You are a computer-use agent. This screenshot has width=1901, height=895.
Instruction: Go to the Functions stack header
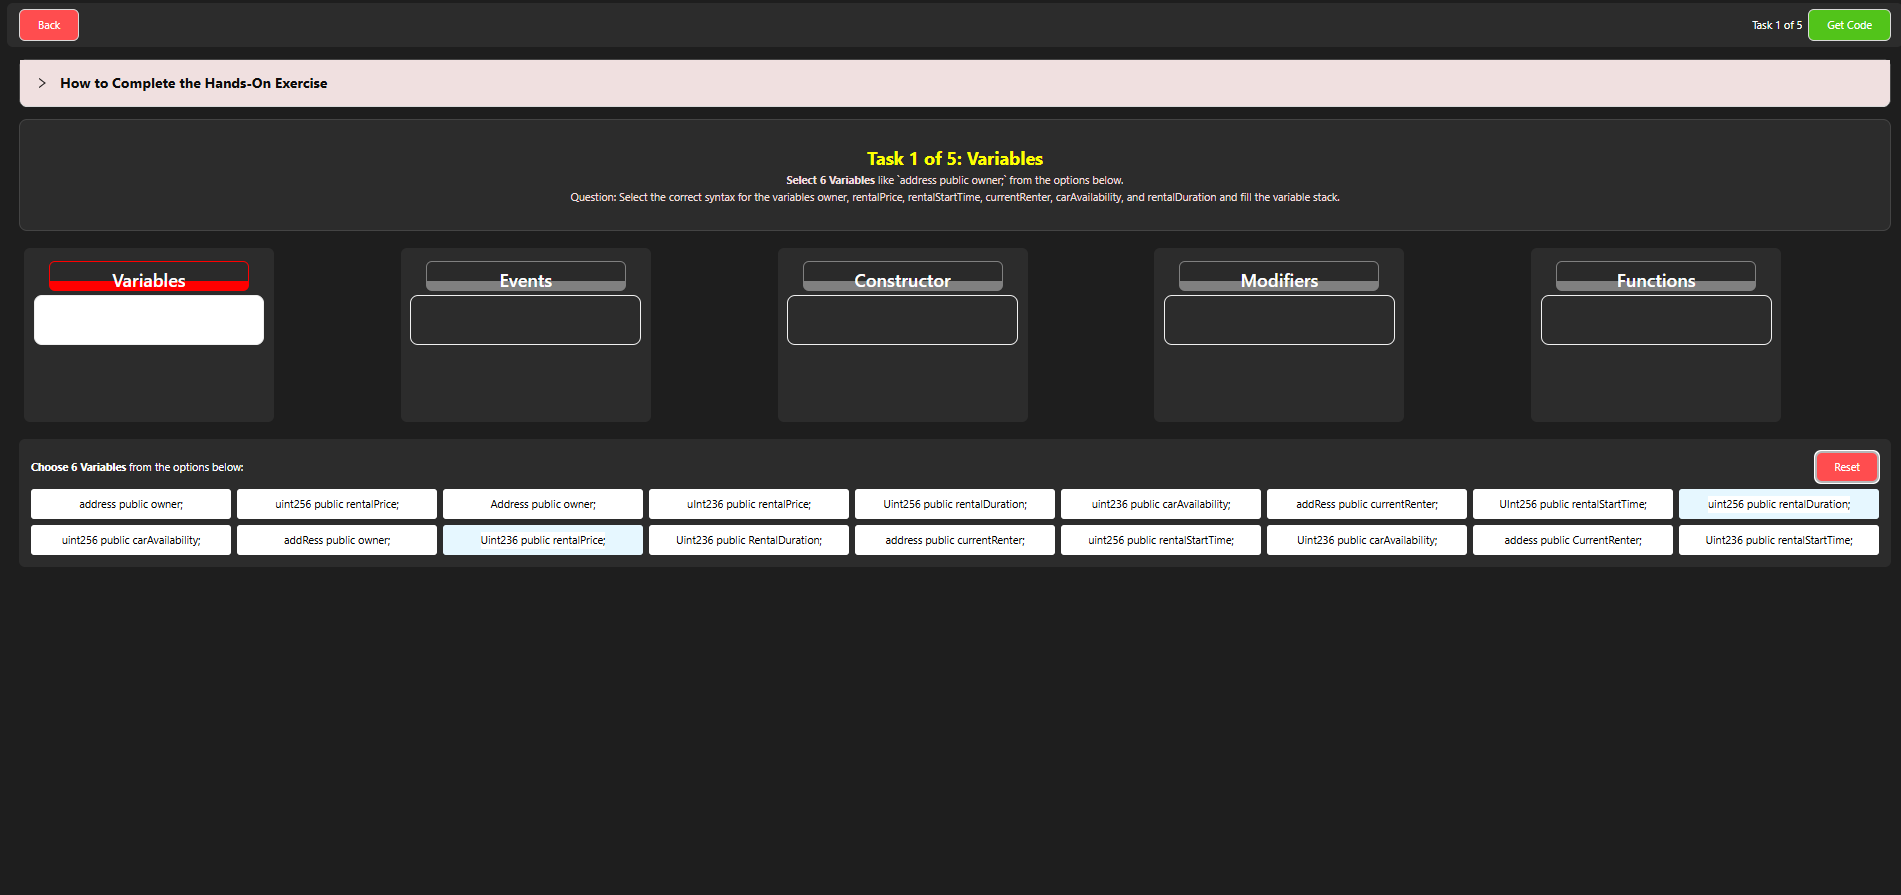(1655, 278)
